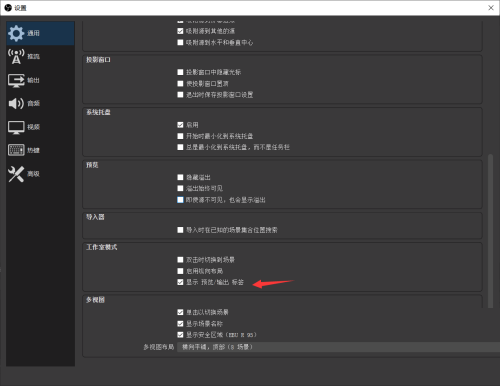
Task: Open the 通用 (General) settings gear icon
Action: 16,33
